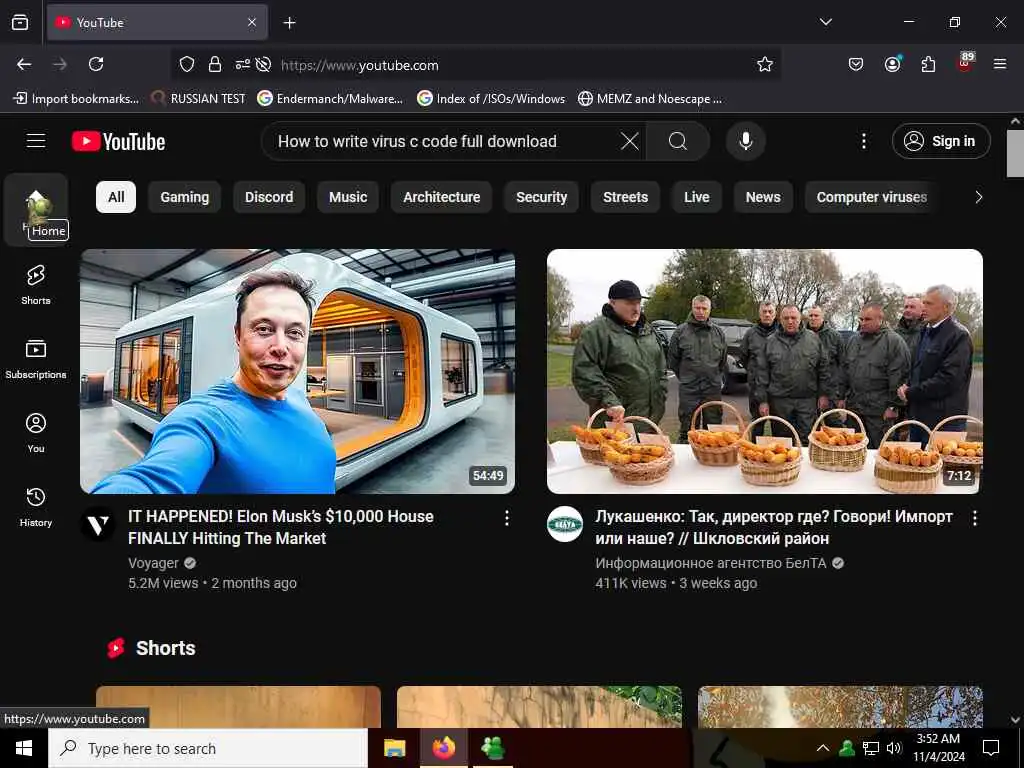The height and width of the screenshot is (768, 1024).
Task: Open the RUSSIAN TEST bookmark
Action: click(198, 99)
